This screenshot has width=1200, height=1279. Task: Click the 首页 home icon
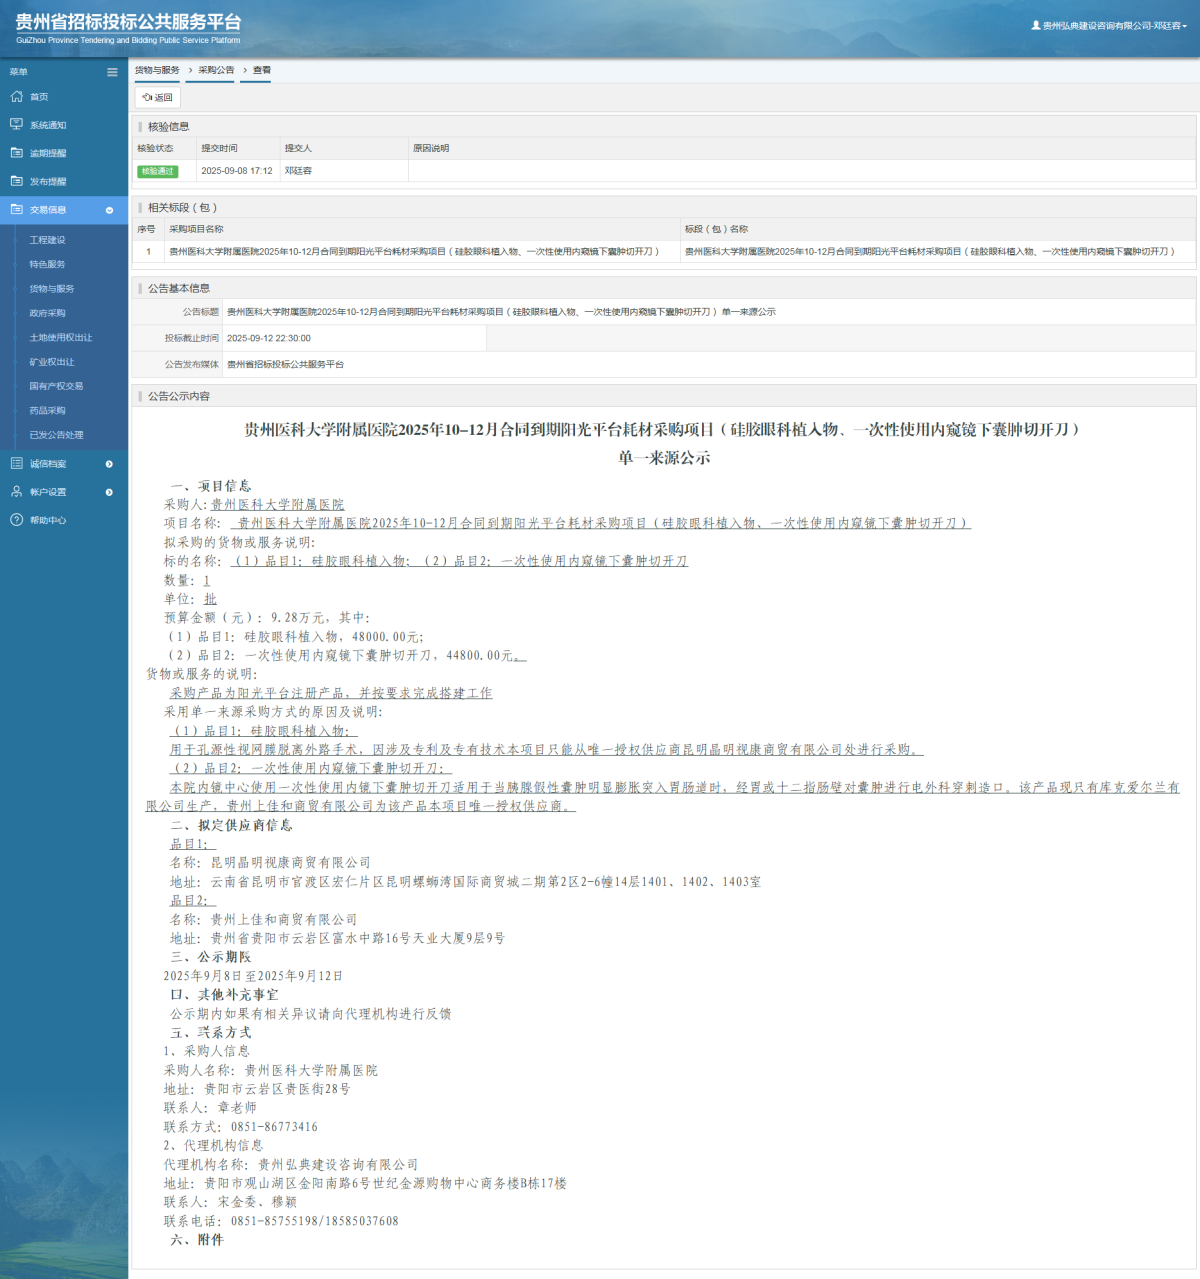click(16, 97)
